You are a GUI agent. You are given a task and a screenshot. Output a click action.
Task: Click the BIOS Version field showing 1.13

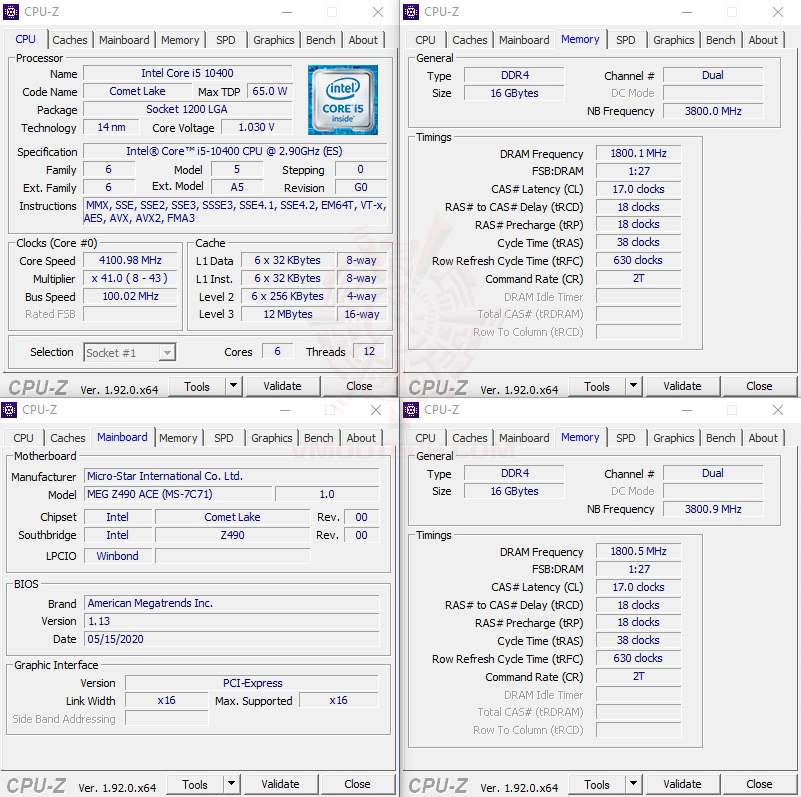pyautogui.click(x=232, y=621)
